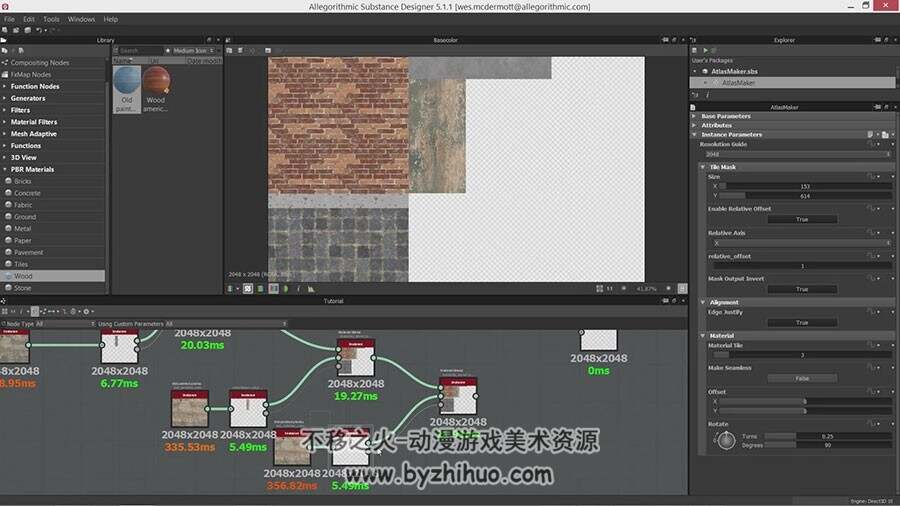Expand AtlasMaker.sbs package in Explorer

tap(695, 71)
